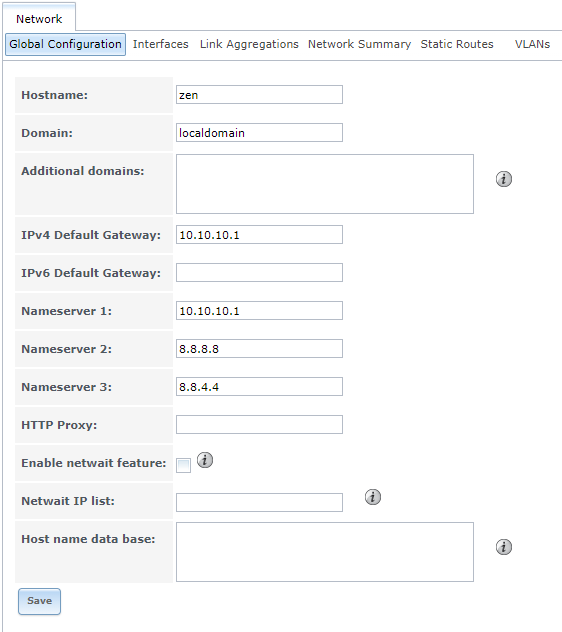Open the Link Aggregations tab
This screenshot has width=562, height=632.
249,44
